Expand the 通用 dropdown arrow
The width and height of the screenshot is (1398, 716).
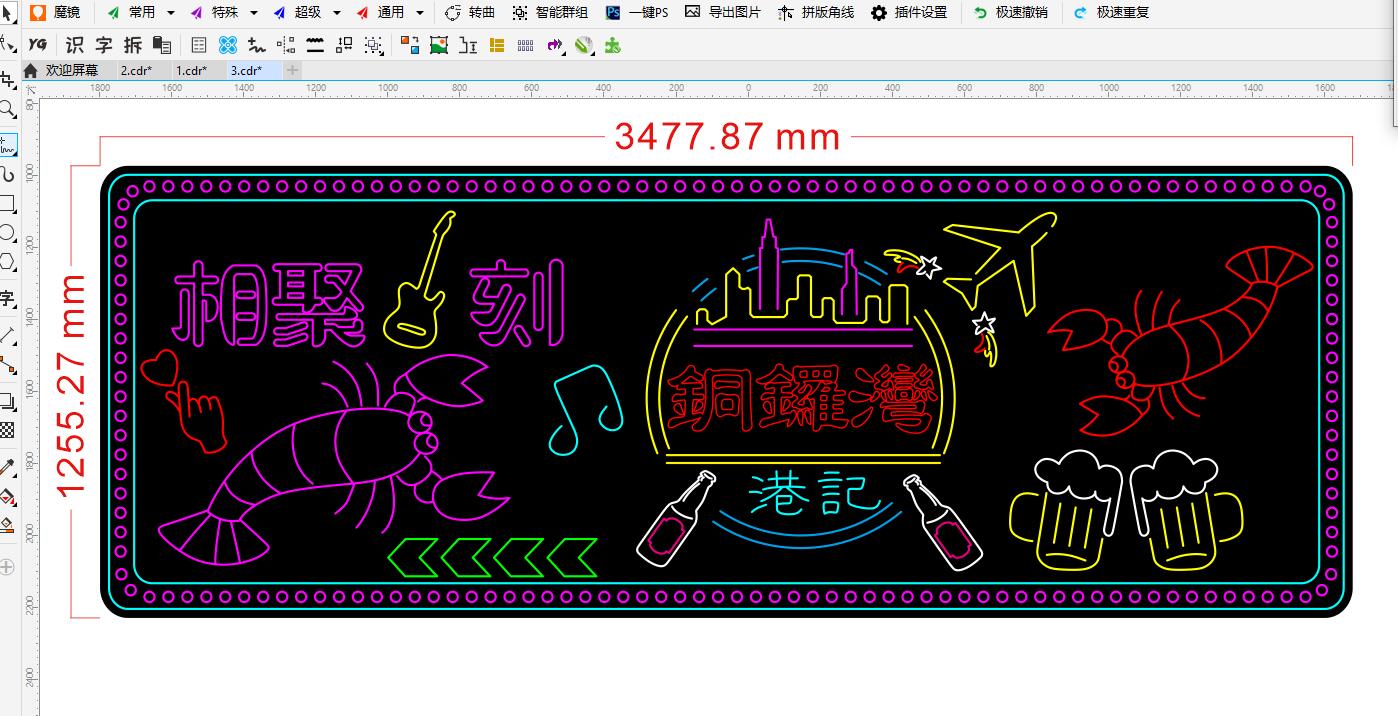[x=420, y=13]
